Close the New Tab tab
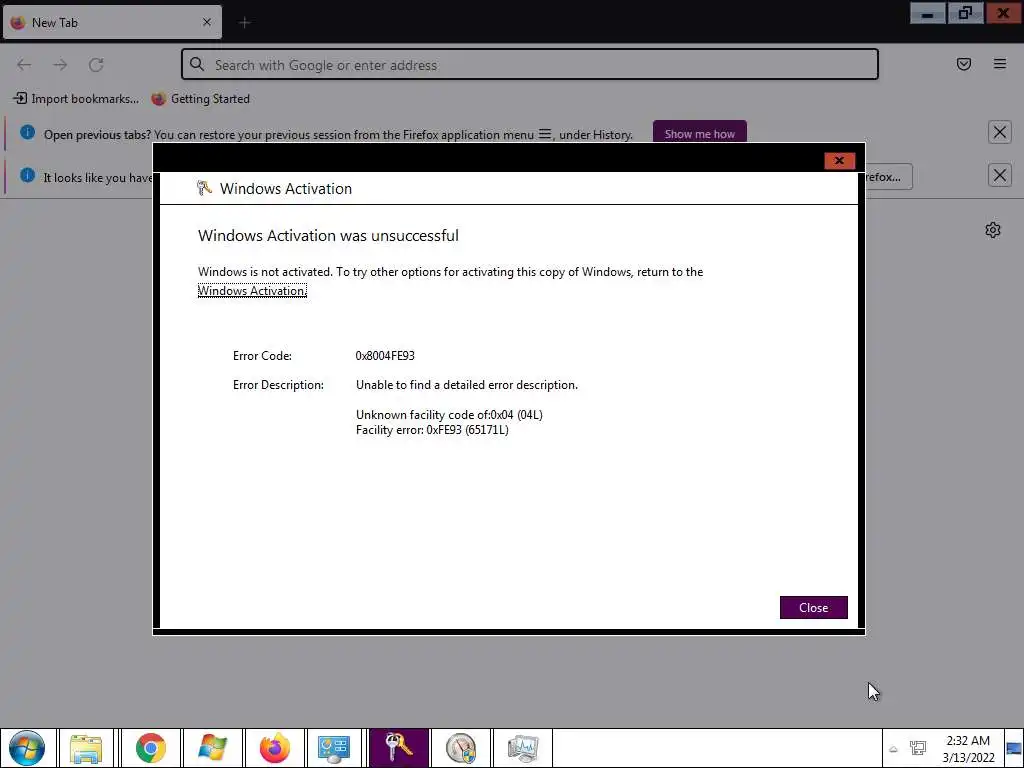Screen dimensions: 1024x768 [x=206, y=22]
